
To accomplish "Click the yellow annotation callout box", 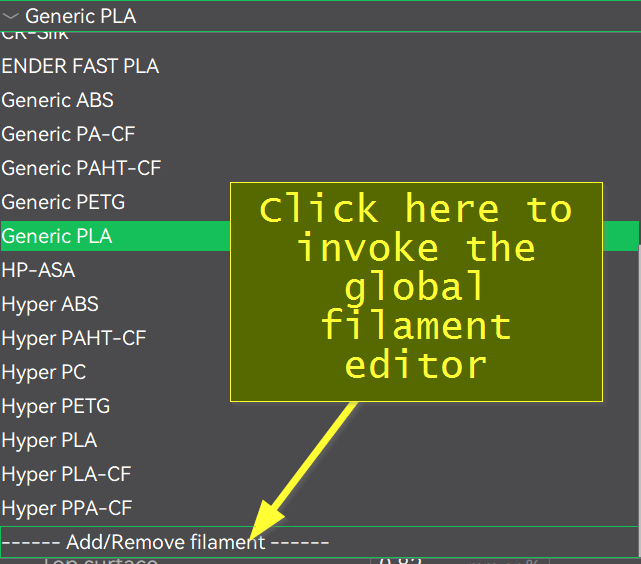I will tap(416, 292).
